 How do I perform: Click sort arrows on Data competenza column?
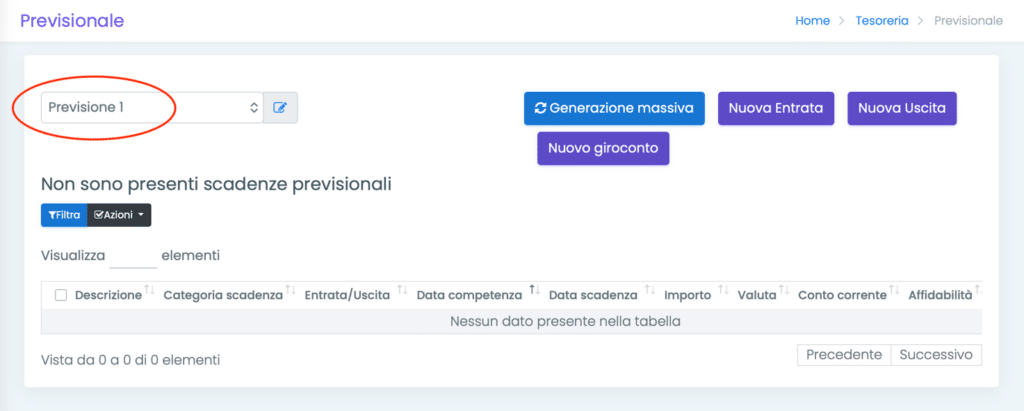click(x=535, y=291)
